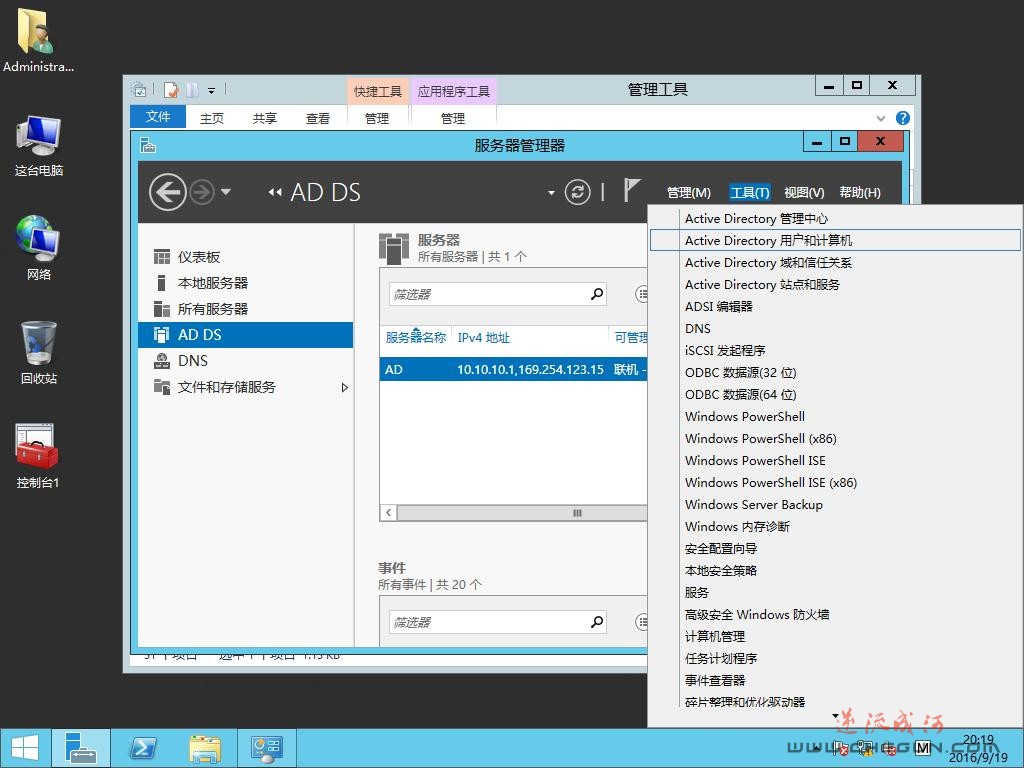
Task: Select DNS in the sidebar
Action: click(x=245, y=360)
